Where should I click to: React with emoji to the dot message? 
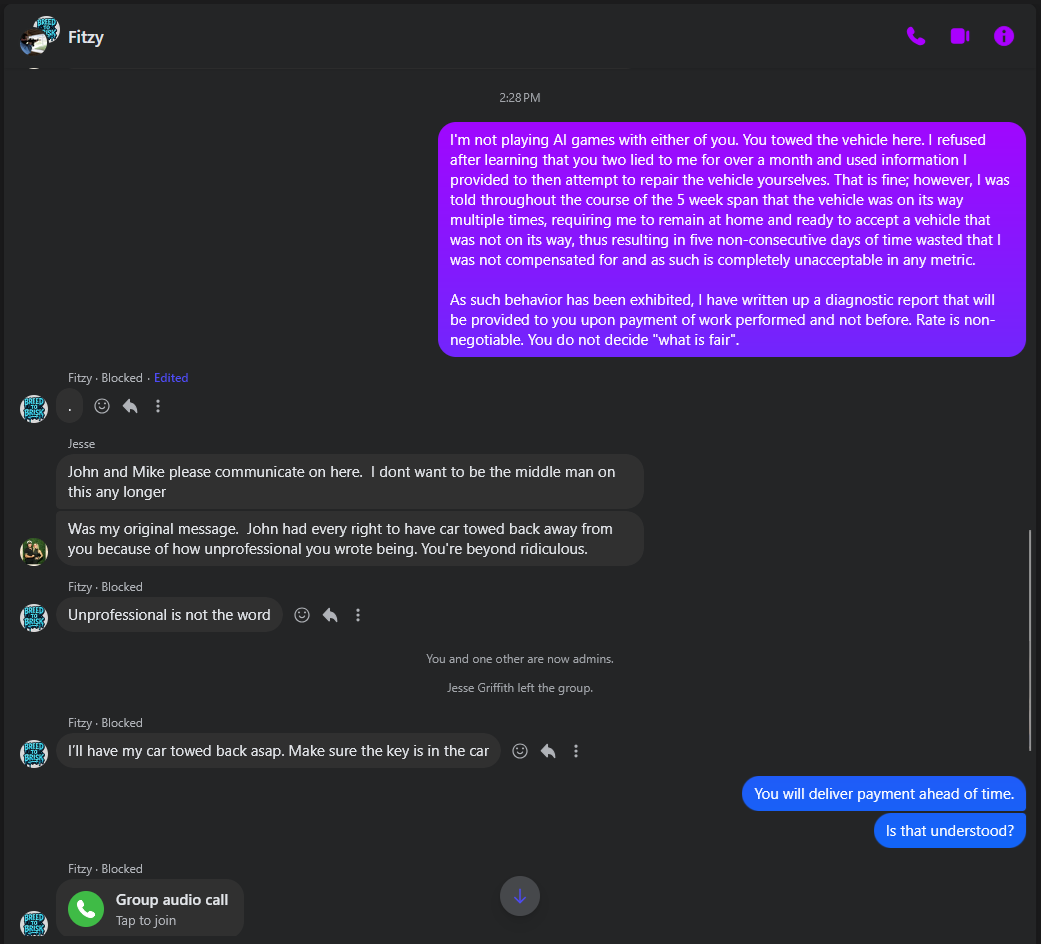tap(102, 406)
